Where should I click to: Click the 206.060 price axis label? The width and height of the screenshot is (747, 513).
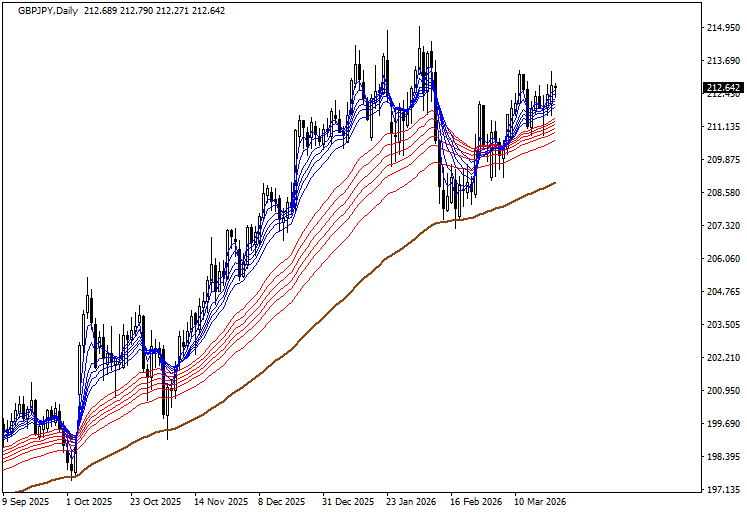coord(721,259)
